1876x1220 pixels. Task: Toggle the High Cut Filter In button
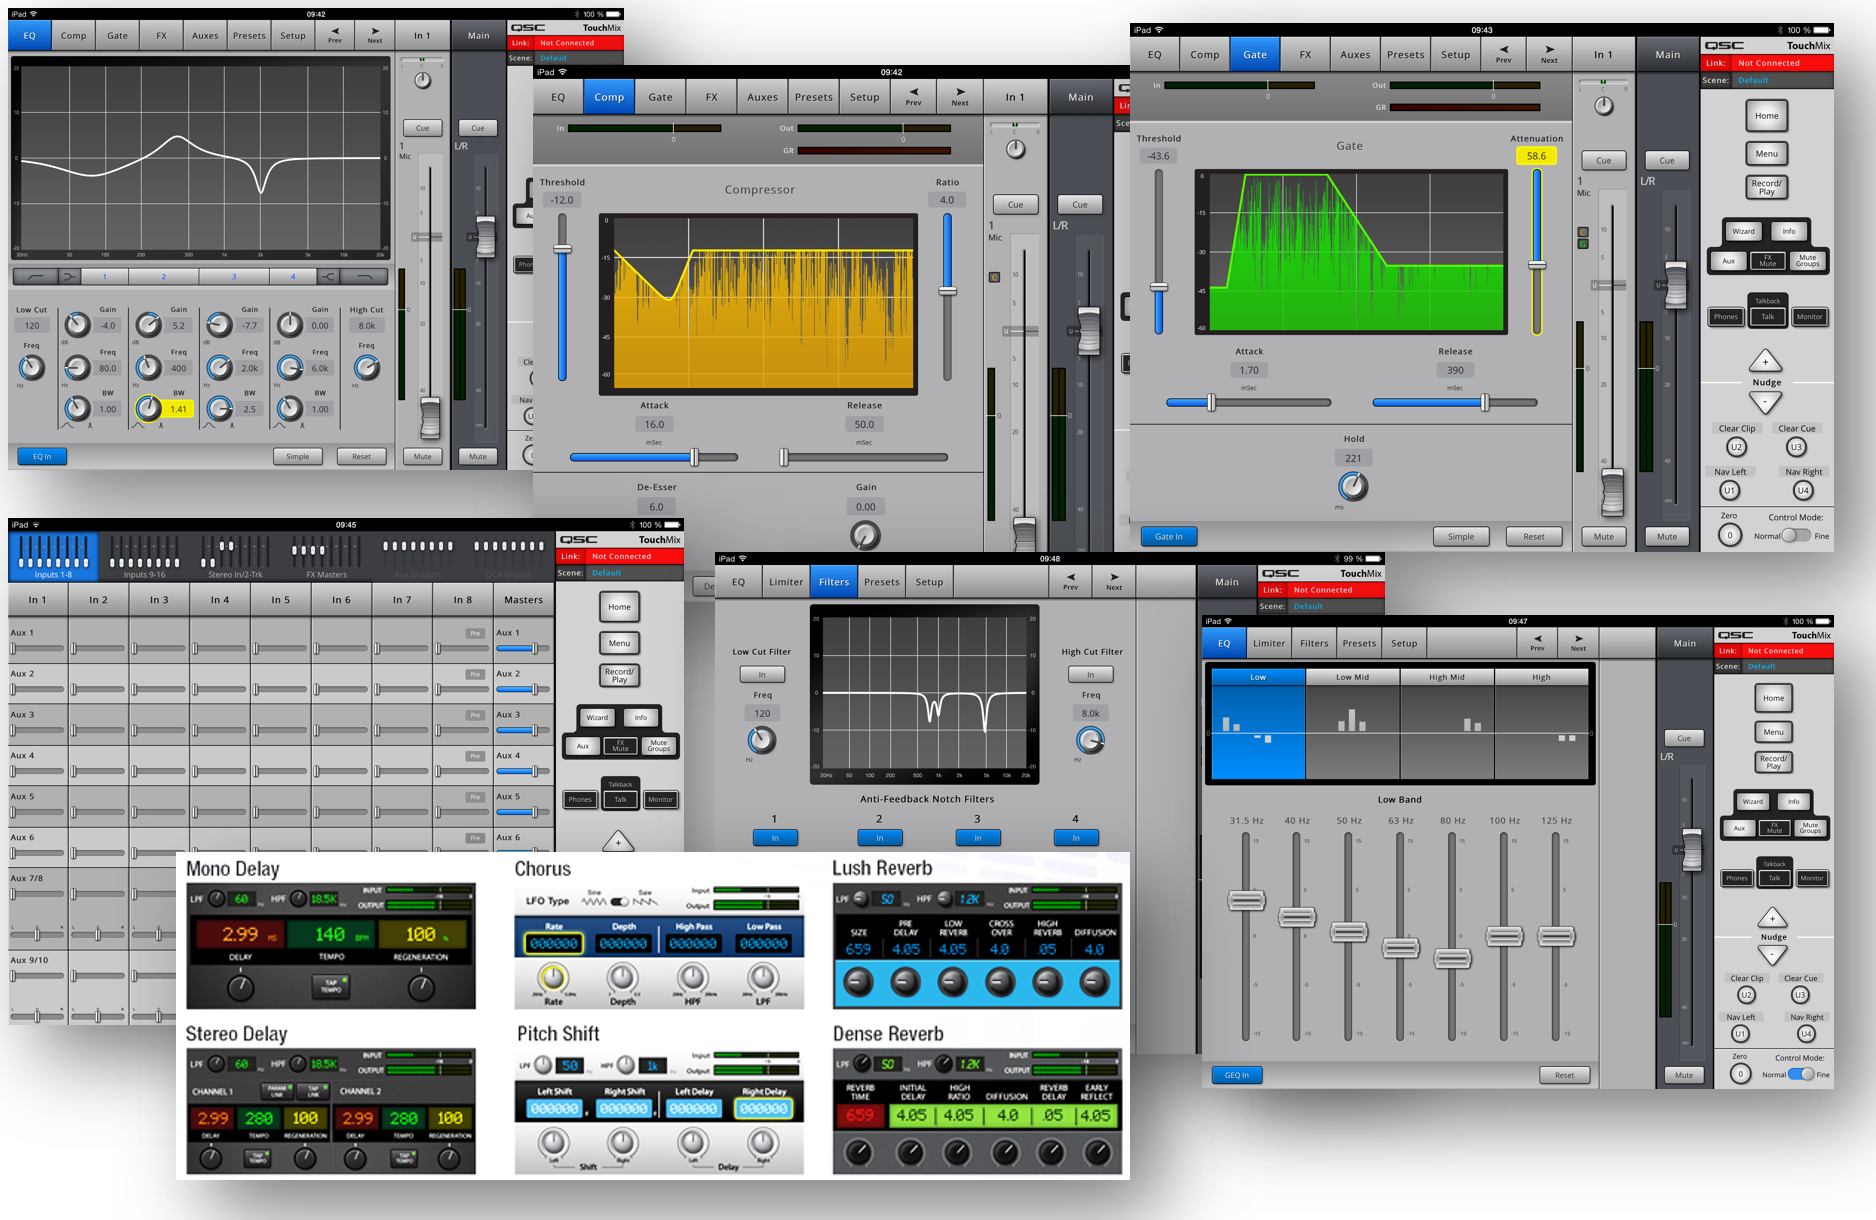click(1090, 674)
